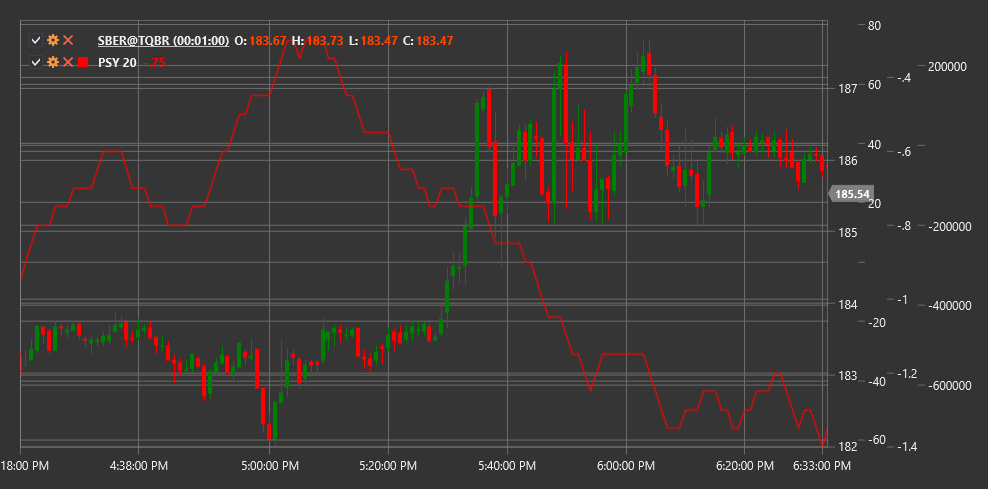Click the red PSY 20 color swatch
The width and height of the screenshot is (988, 489).
pyautogui.click(x=83, y=62)
